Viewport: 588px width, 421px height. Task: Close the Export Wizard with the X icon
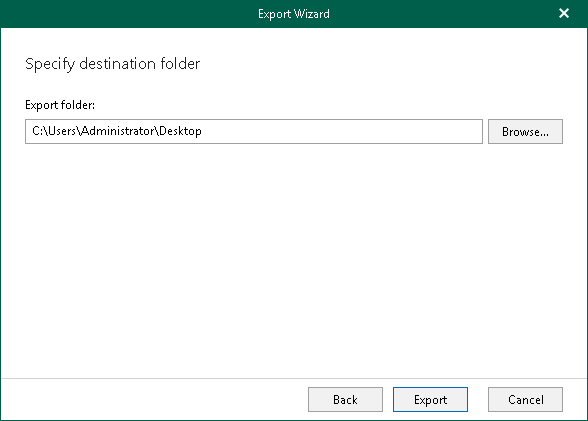tap(564, 13)
